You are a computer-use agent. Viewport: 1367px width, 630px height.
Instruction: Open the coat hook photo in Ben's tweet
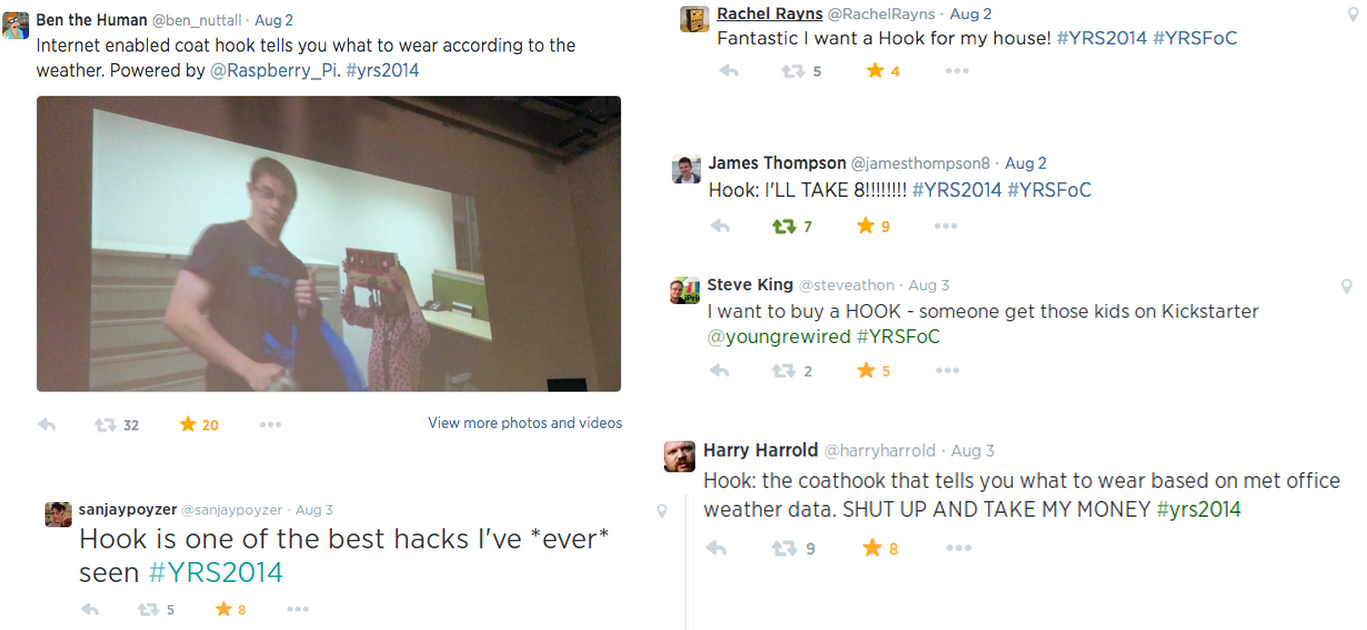click(329, 244)
